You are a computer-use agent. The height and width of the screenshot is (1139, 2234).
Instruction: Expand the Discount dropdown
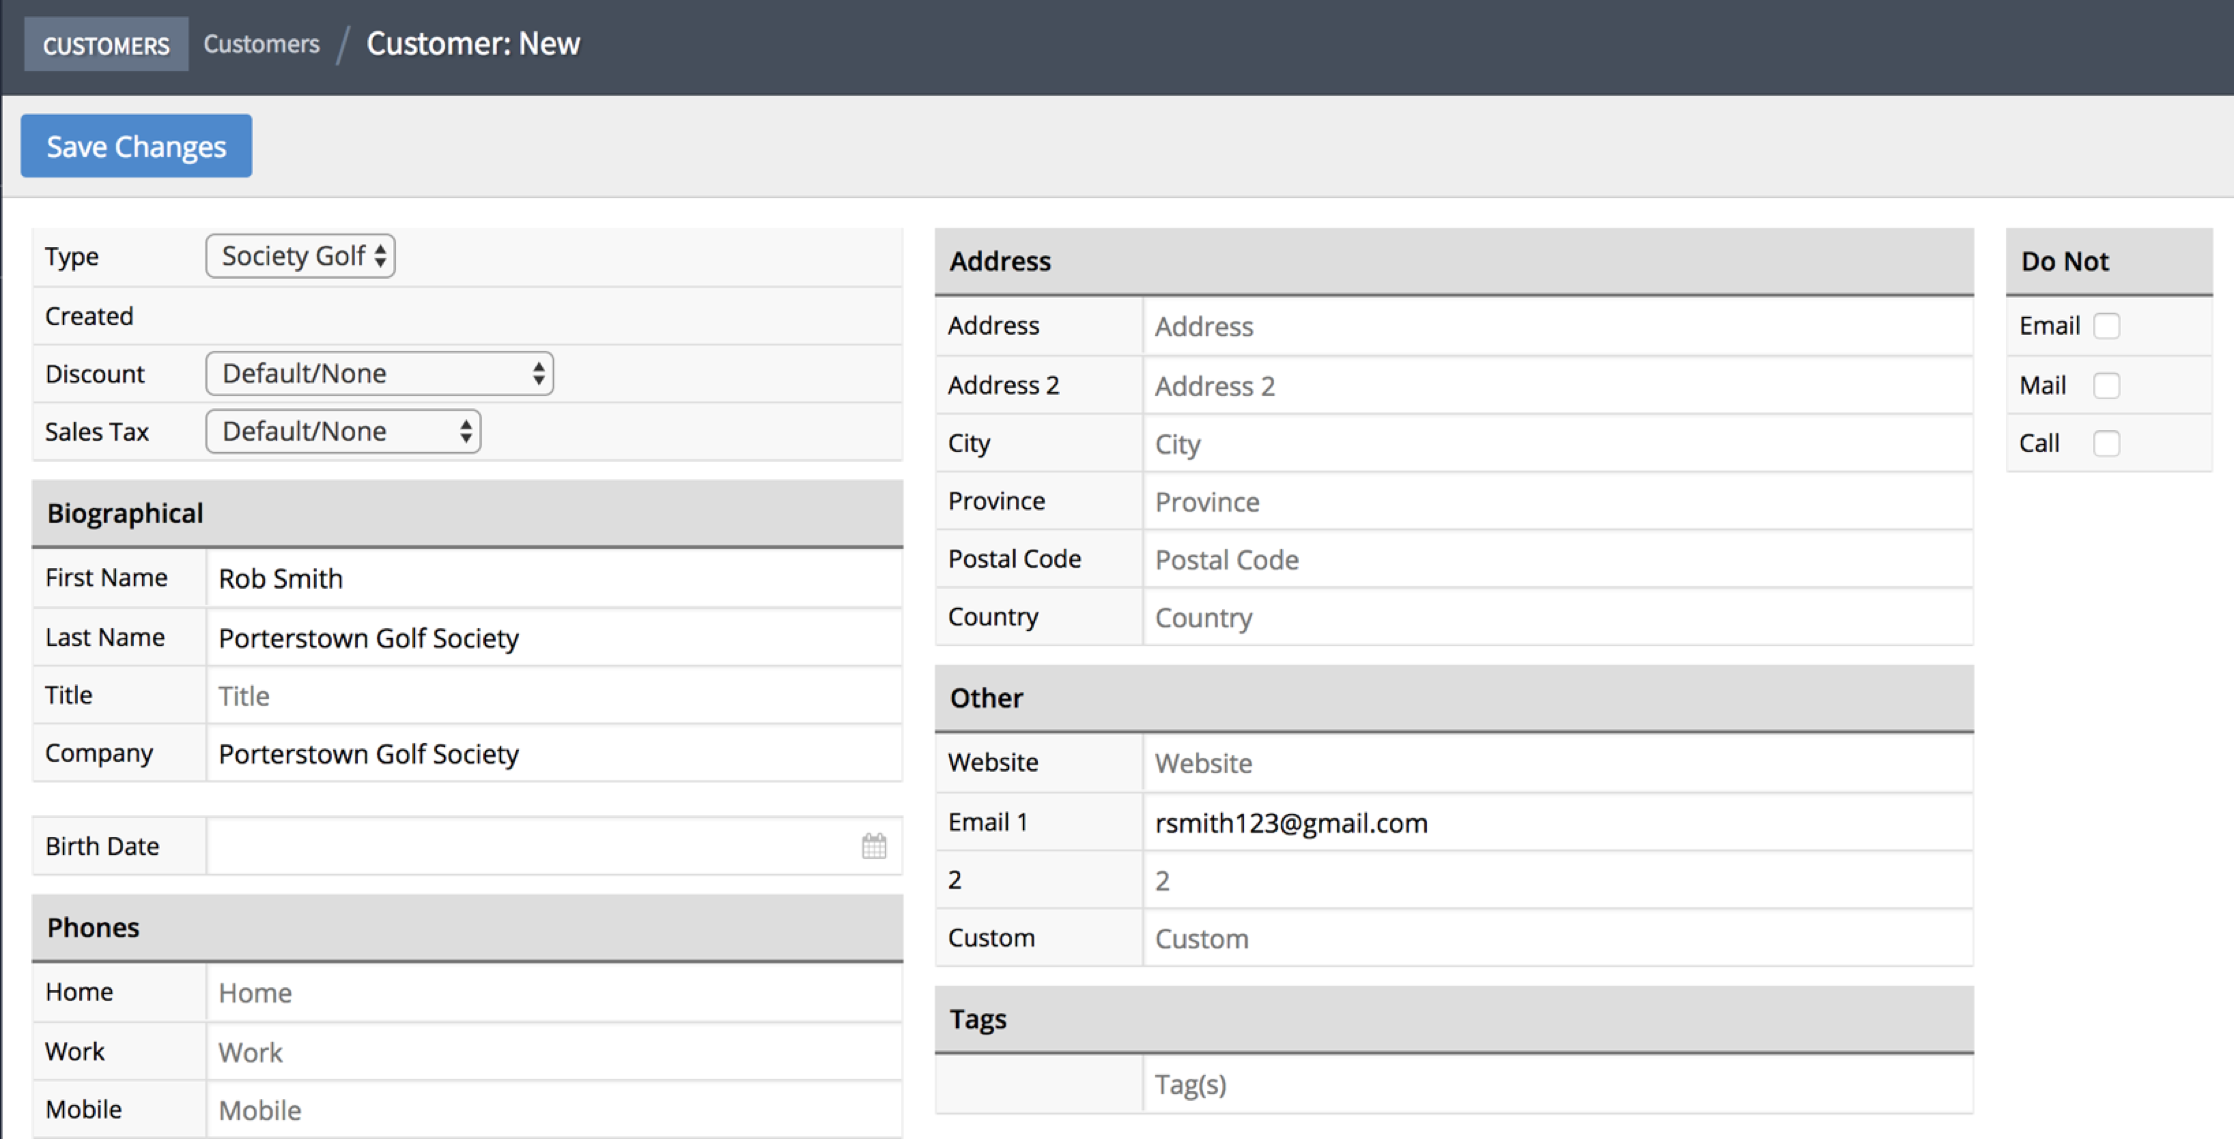point(379,373)
